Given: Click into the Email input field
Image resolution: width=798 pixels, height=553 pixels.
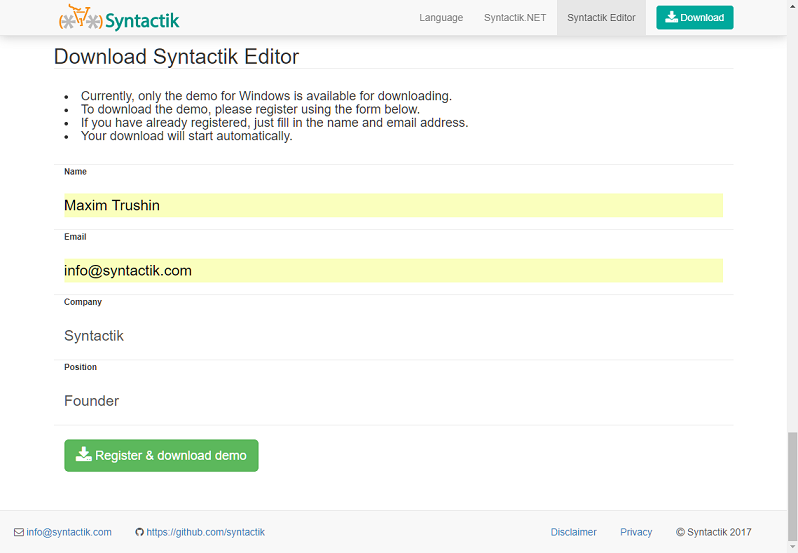Looking at the screenshot, I should pyautogui.click(x=393, y=270).
